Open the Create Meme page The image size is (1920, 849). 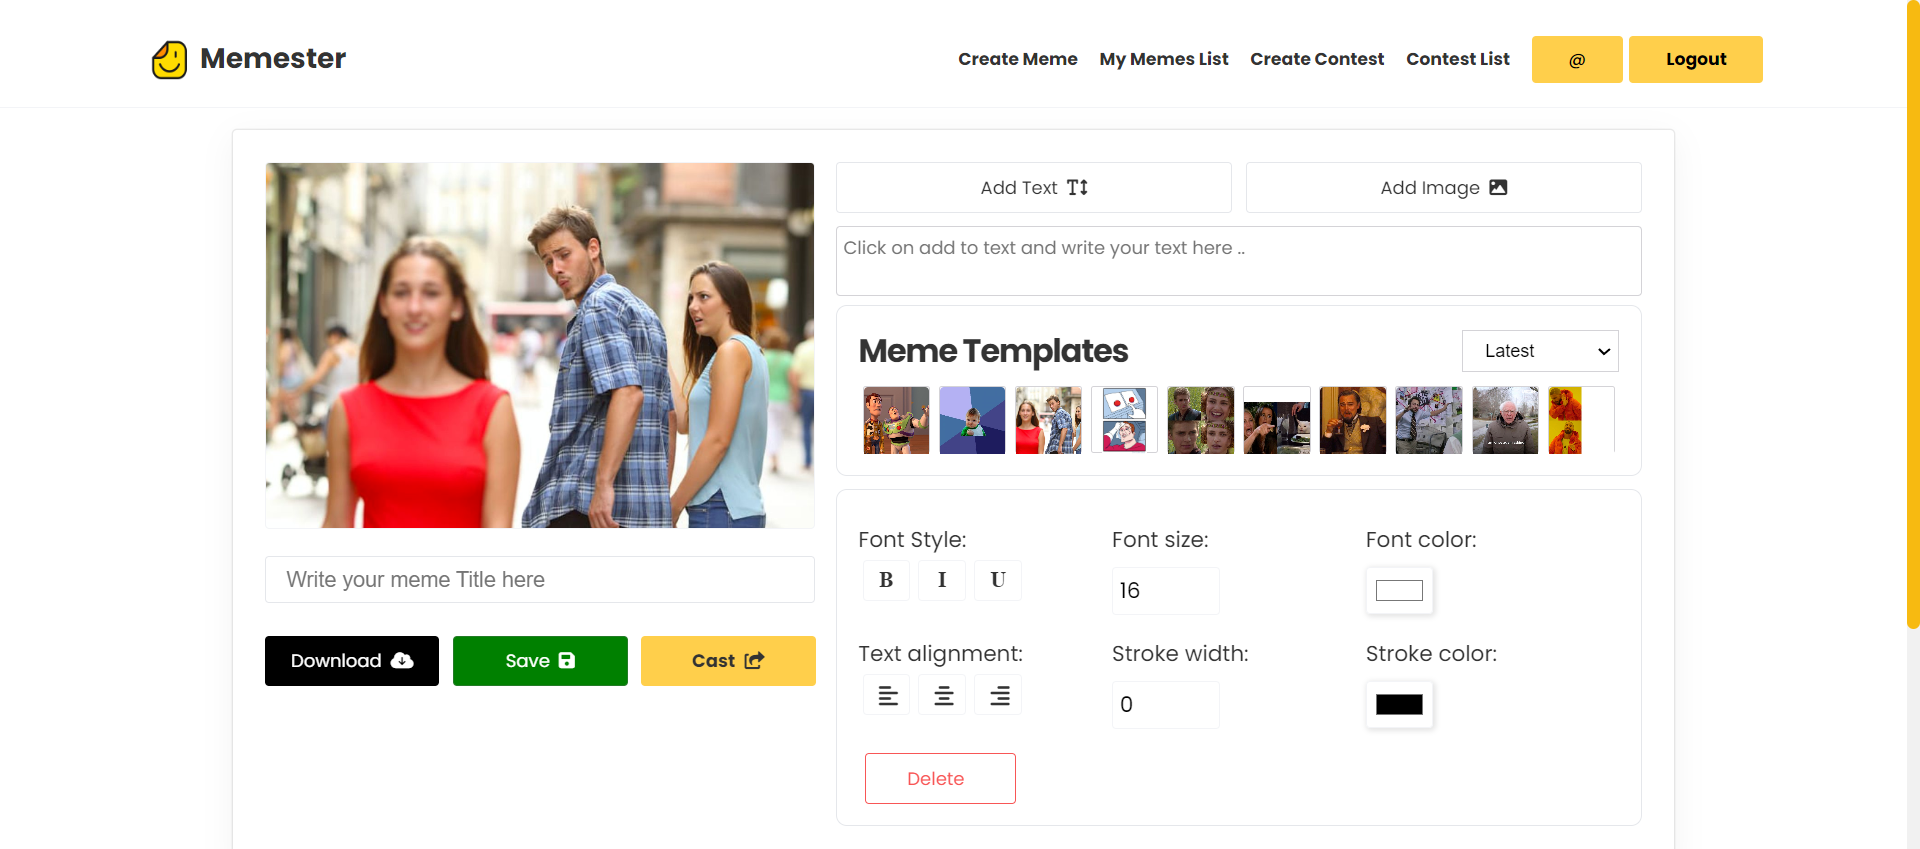click(x=1017, y=59)
